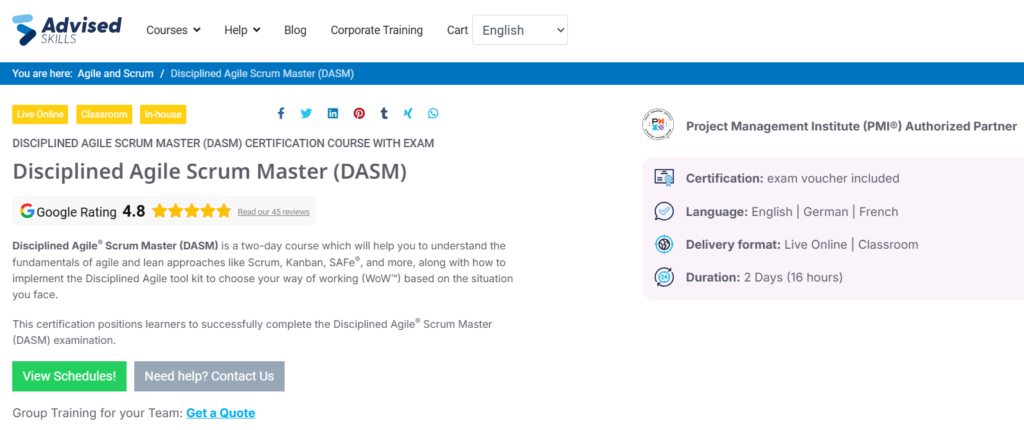
Task: Share page on Facebook
Action: (281, 114)
